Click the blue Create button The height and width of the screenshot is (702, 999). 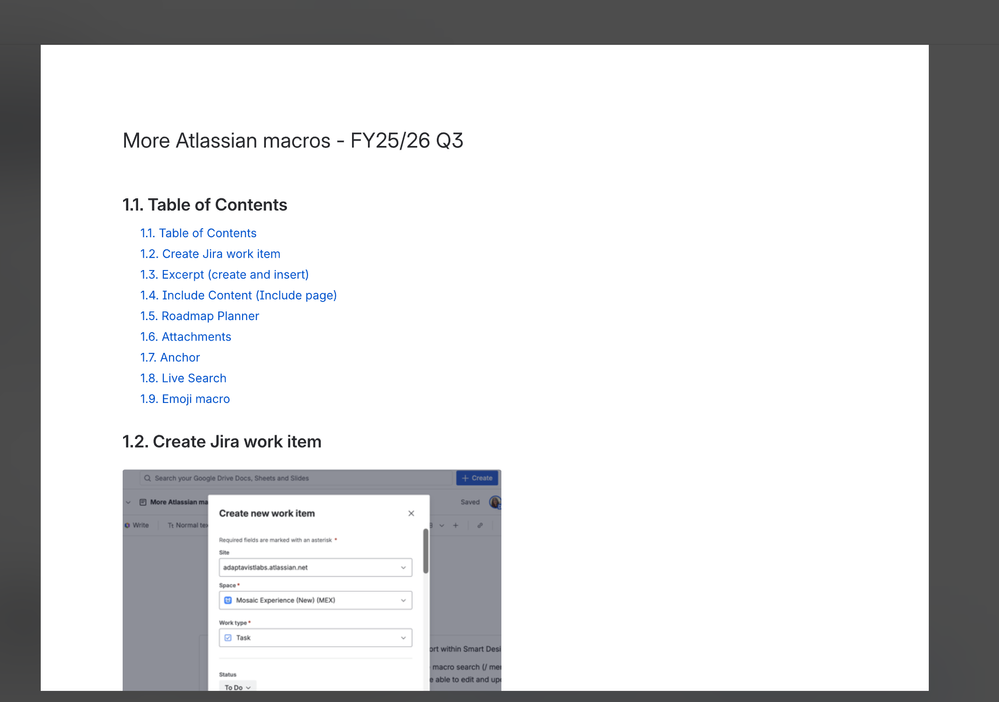476,478
